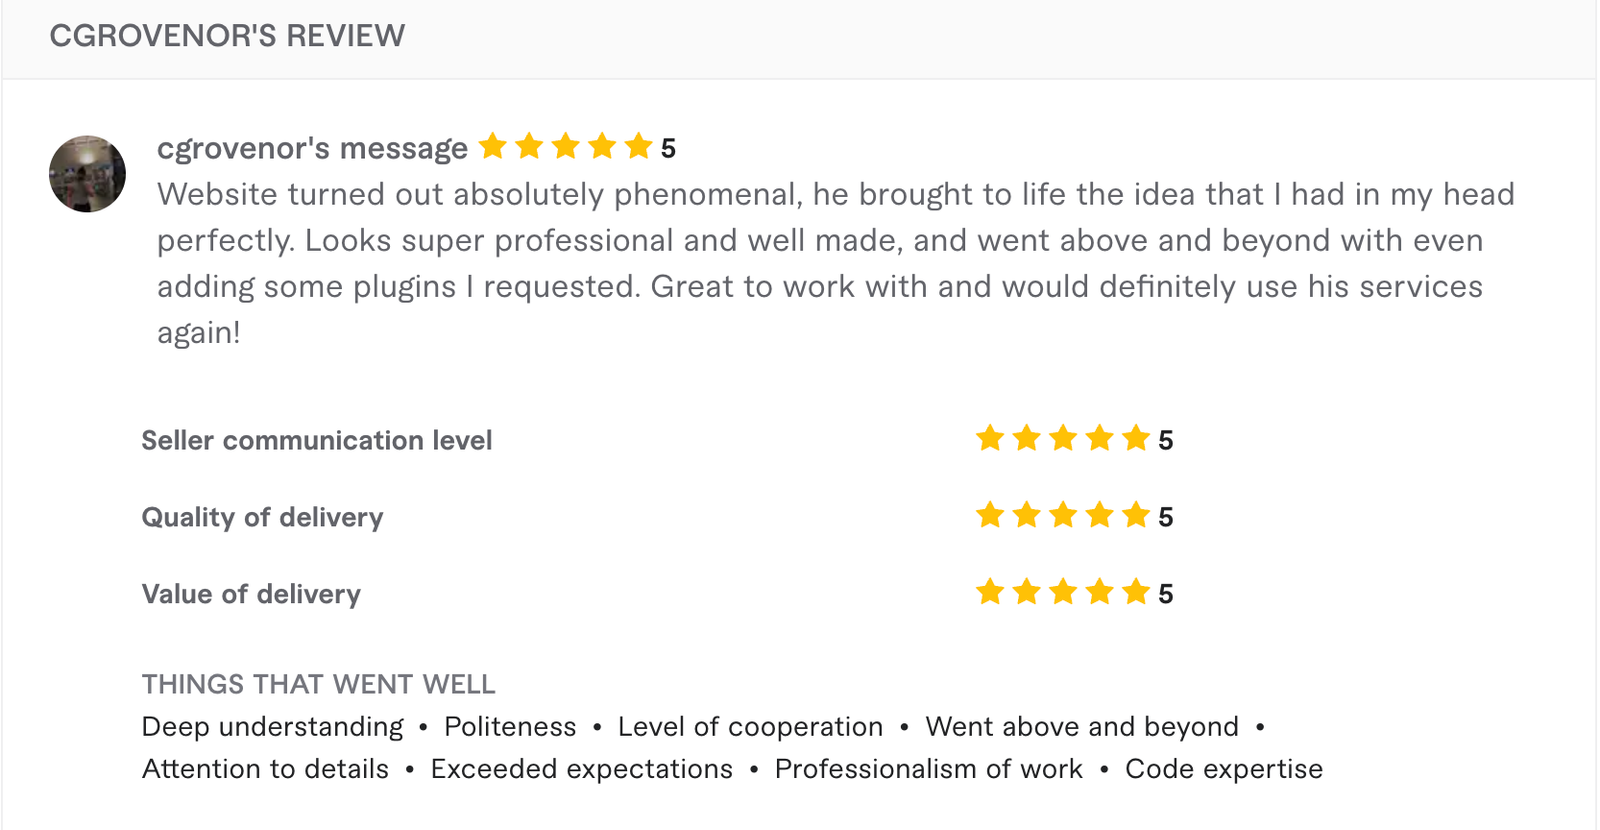
Task: Click the Exceeded expectations tag
Action: point(581,769)
